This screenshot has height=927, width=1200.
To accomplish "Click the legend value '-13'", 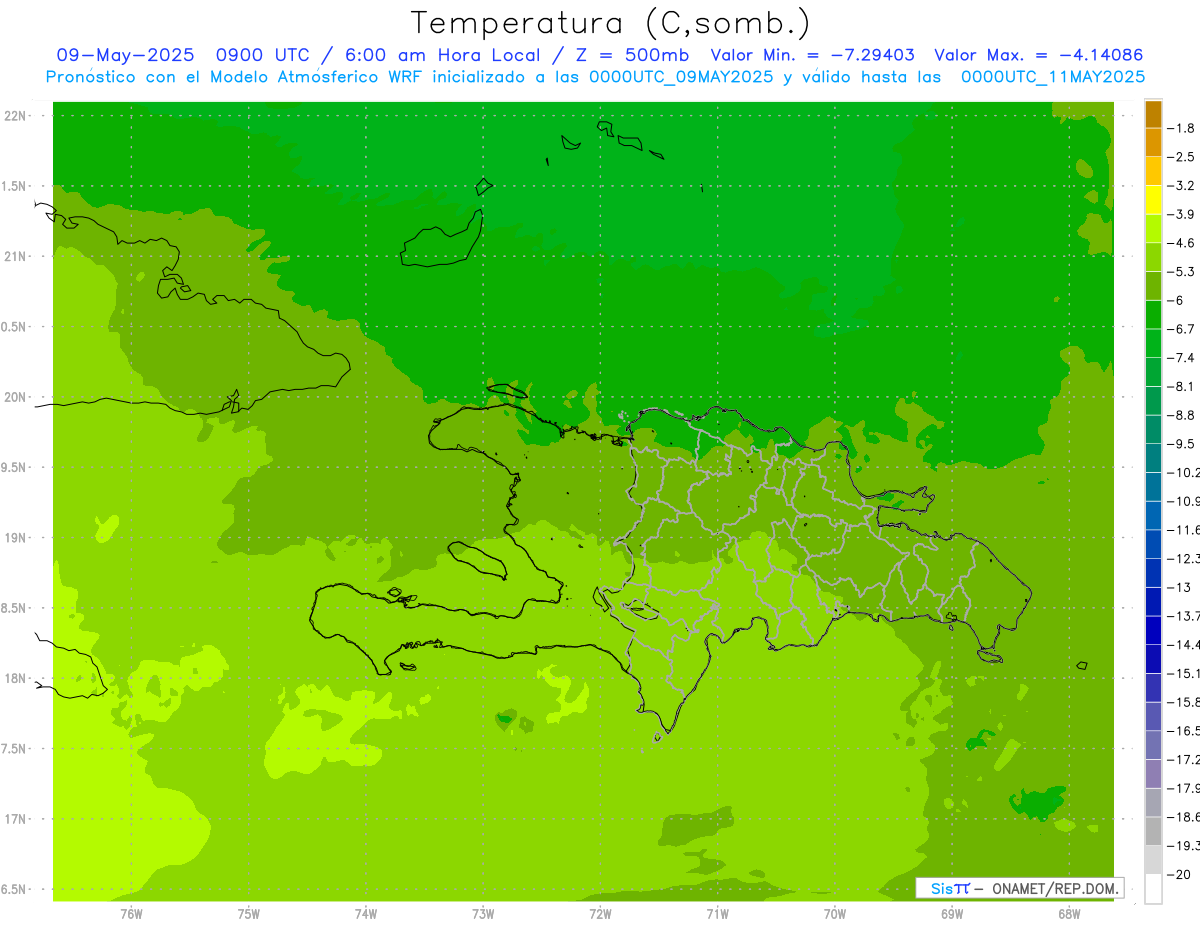I will pos(1180,587).
